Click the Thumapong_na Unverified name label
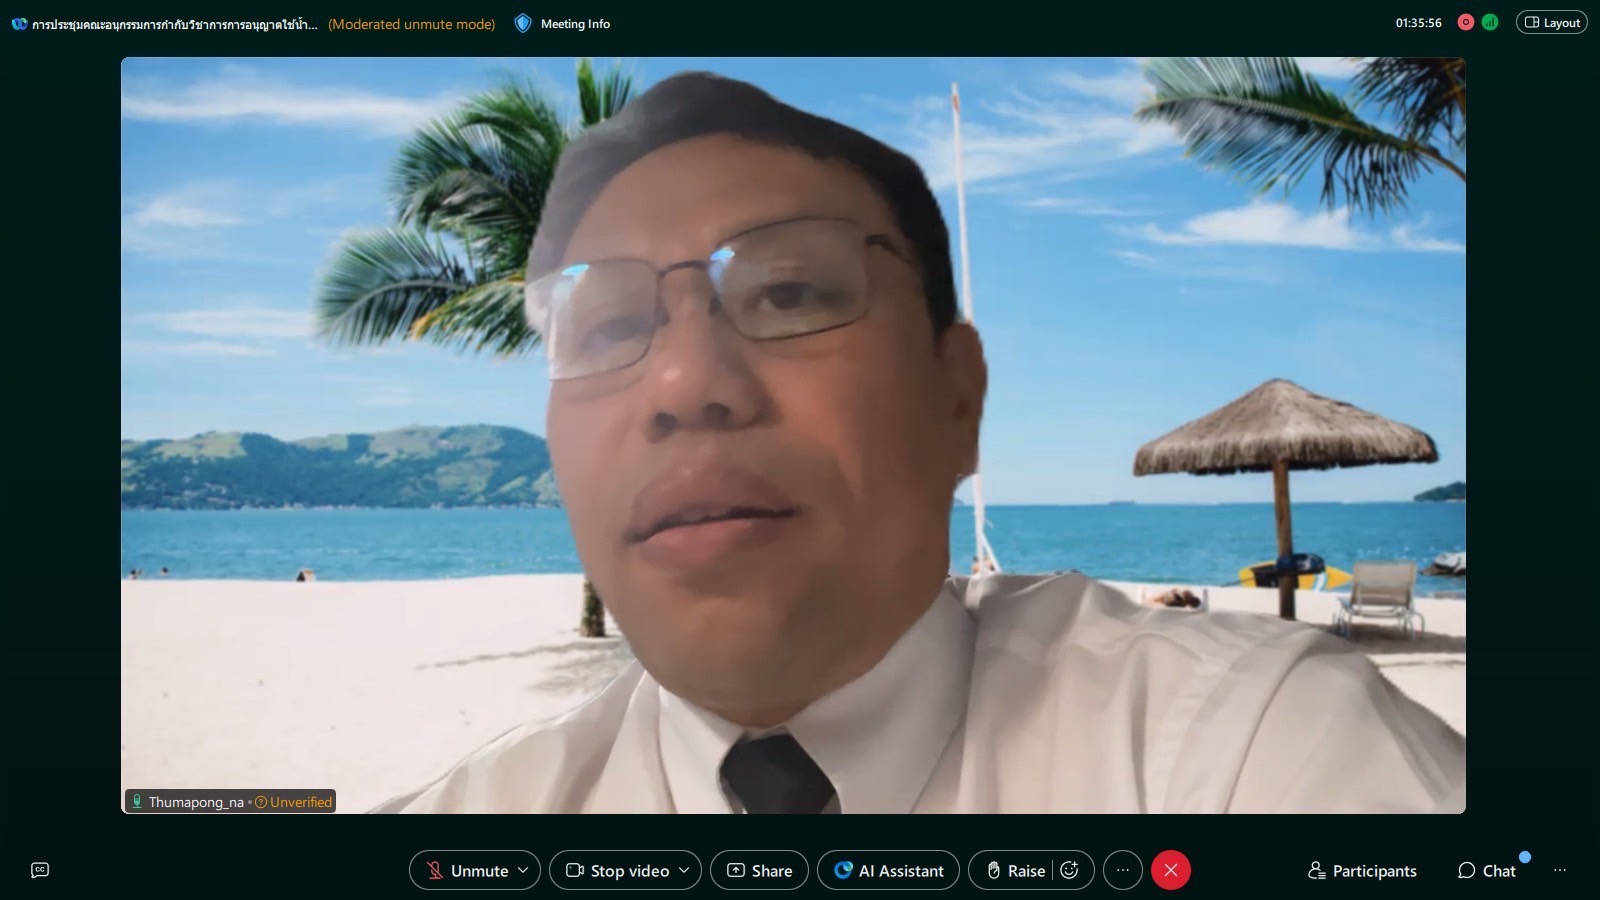Image resolution: width=1600 pixels, height=900 pixels. pyautogui.click(x=231, y=802)
